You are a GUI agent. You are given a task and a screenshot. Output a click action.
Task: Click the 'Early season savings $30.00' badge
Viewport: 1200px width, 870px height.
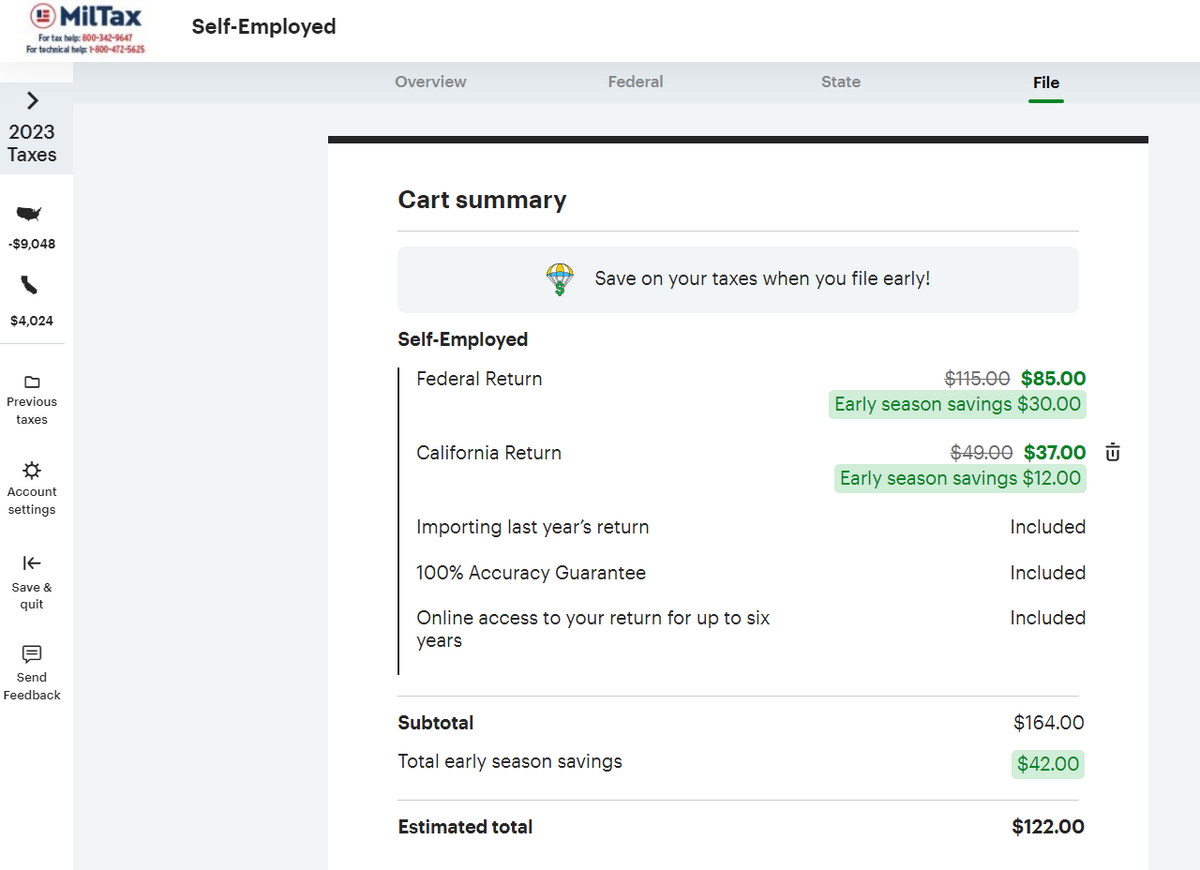click(x=958, y=404)
